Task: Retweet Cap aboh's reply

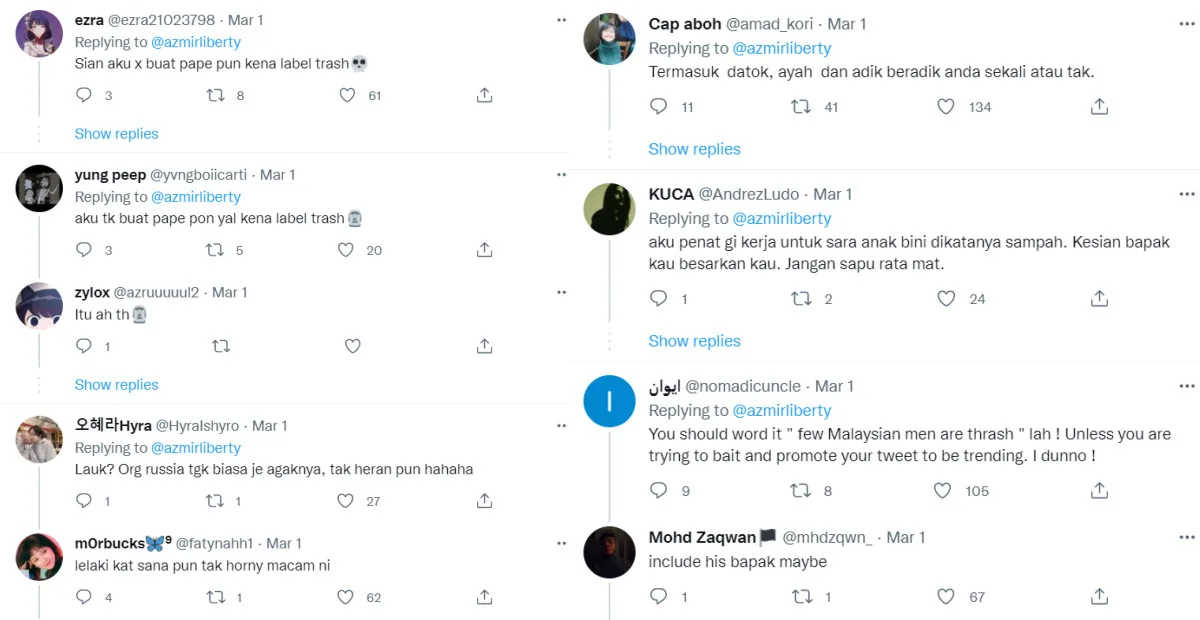Action: tap(801, 107)
